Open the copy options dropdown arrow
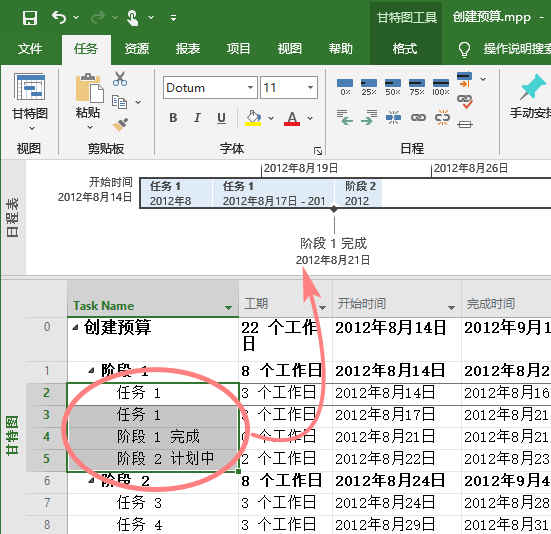Screen dimensions: 551x534 pos(138,102)
